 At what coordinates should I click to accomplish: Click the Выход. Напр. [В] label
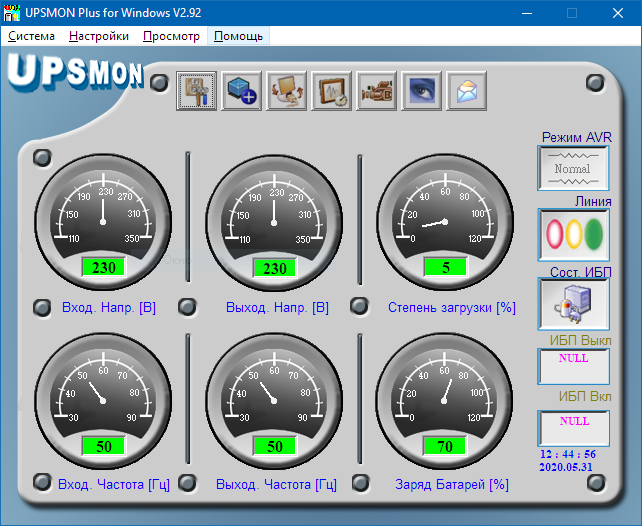(x=278, y=307)
